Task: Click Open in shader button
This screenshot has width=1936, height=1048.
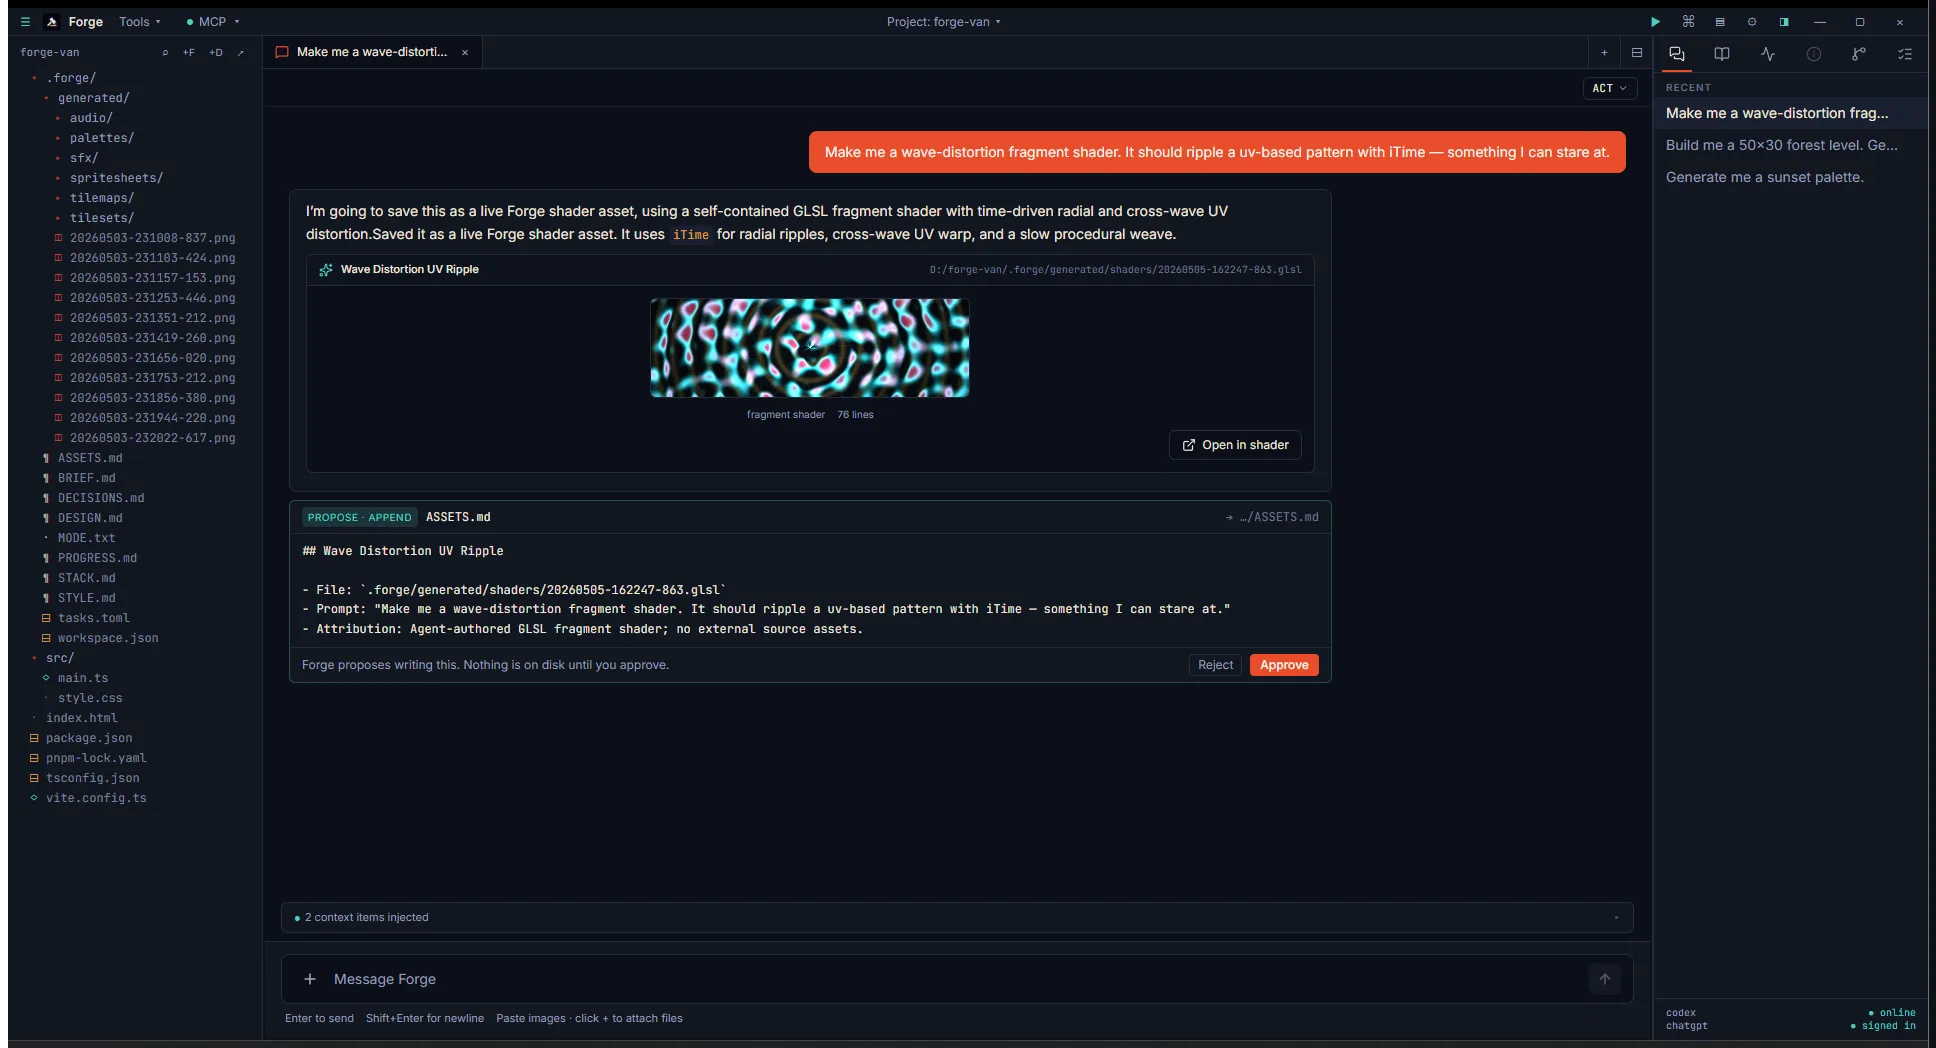Action: [x=1235, y=445]
